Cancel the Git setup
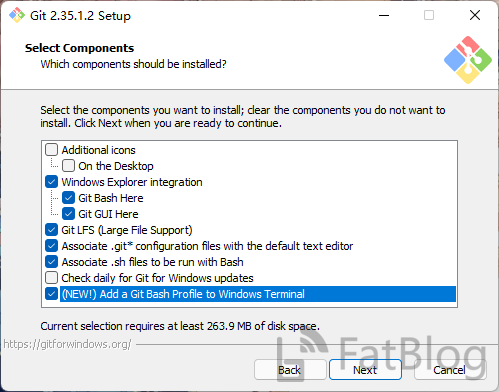This screenshot has width=499, height=392. tap(450, 370)
